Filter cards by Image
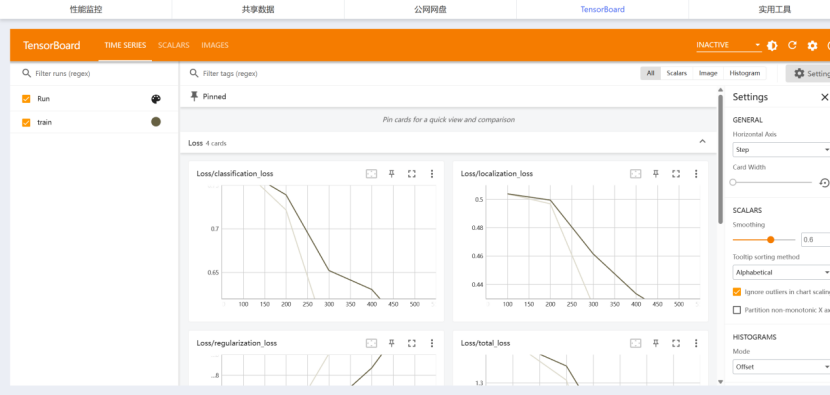 (x=708, y=73)
